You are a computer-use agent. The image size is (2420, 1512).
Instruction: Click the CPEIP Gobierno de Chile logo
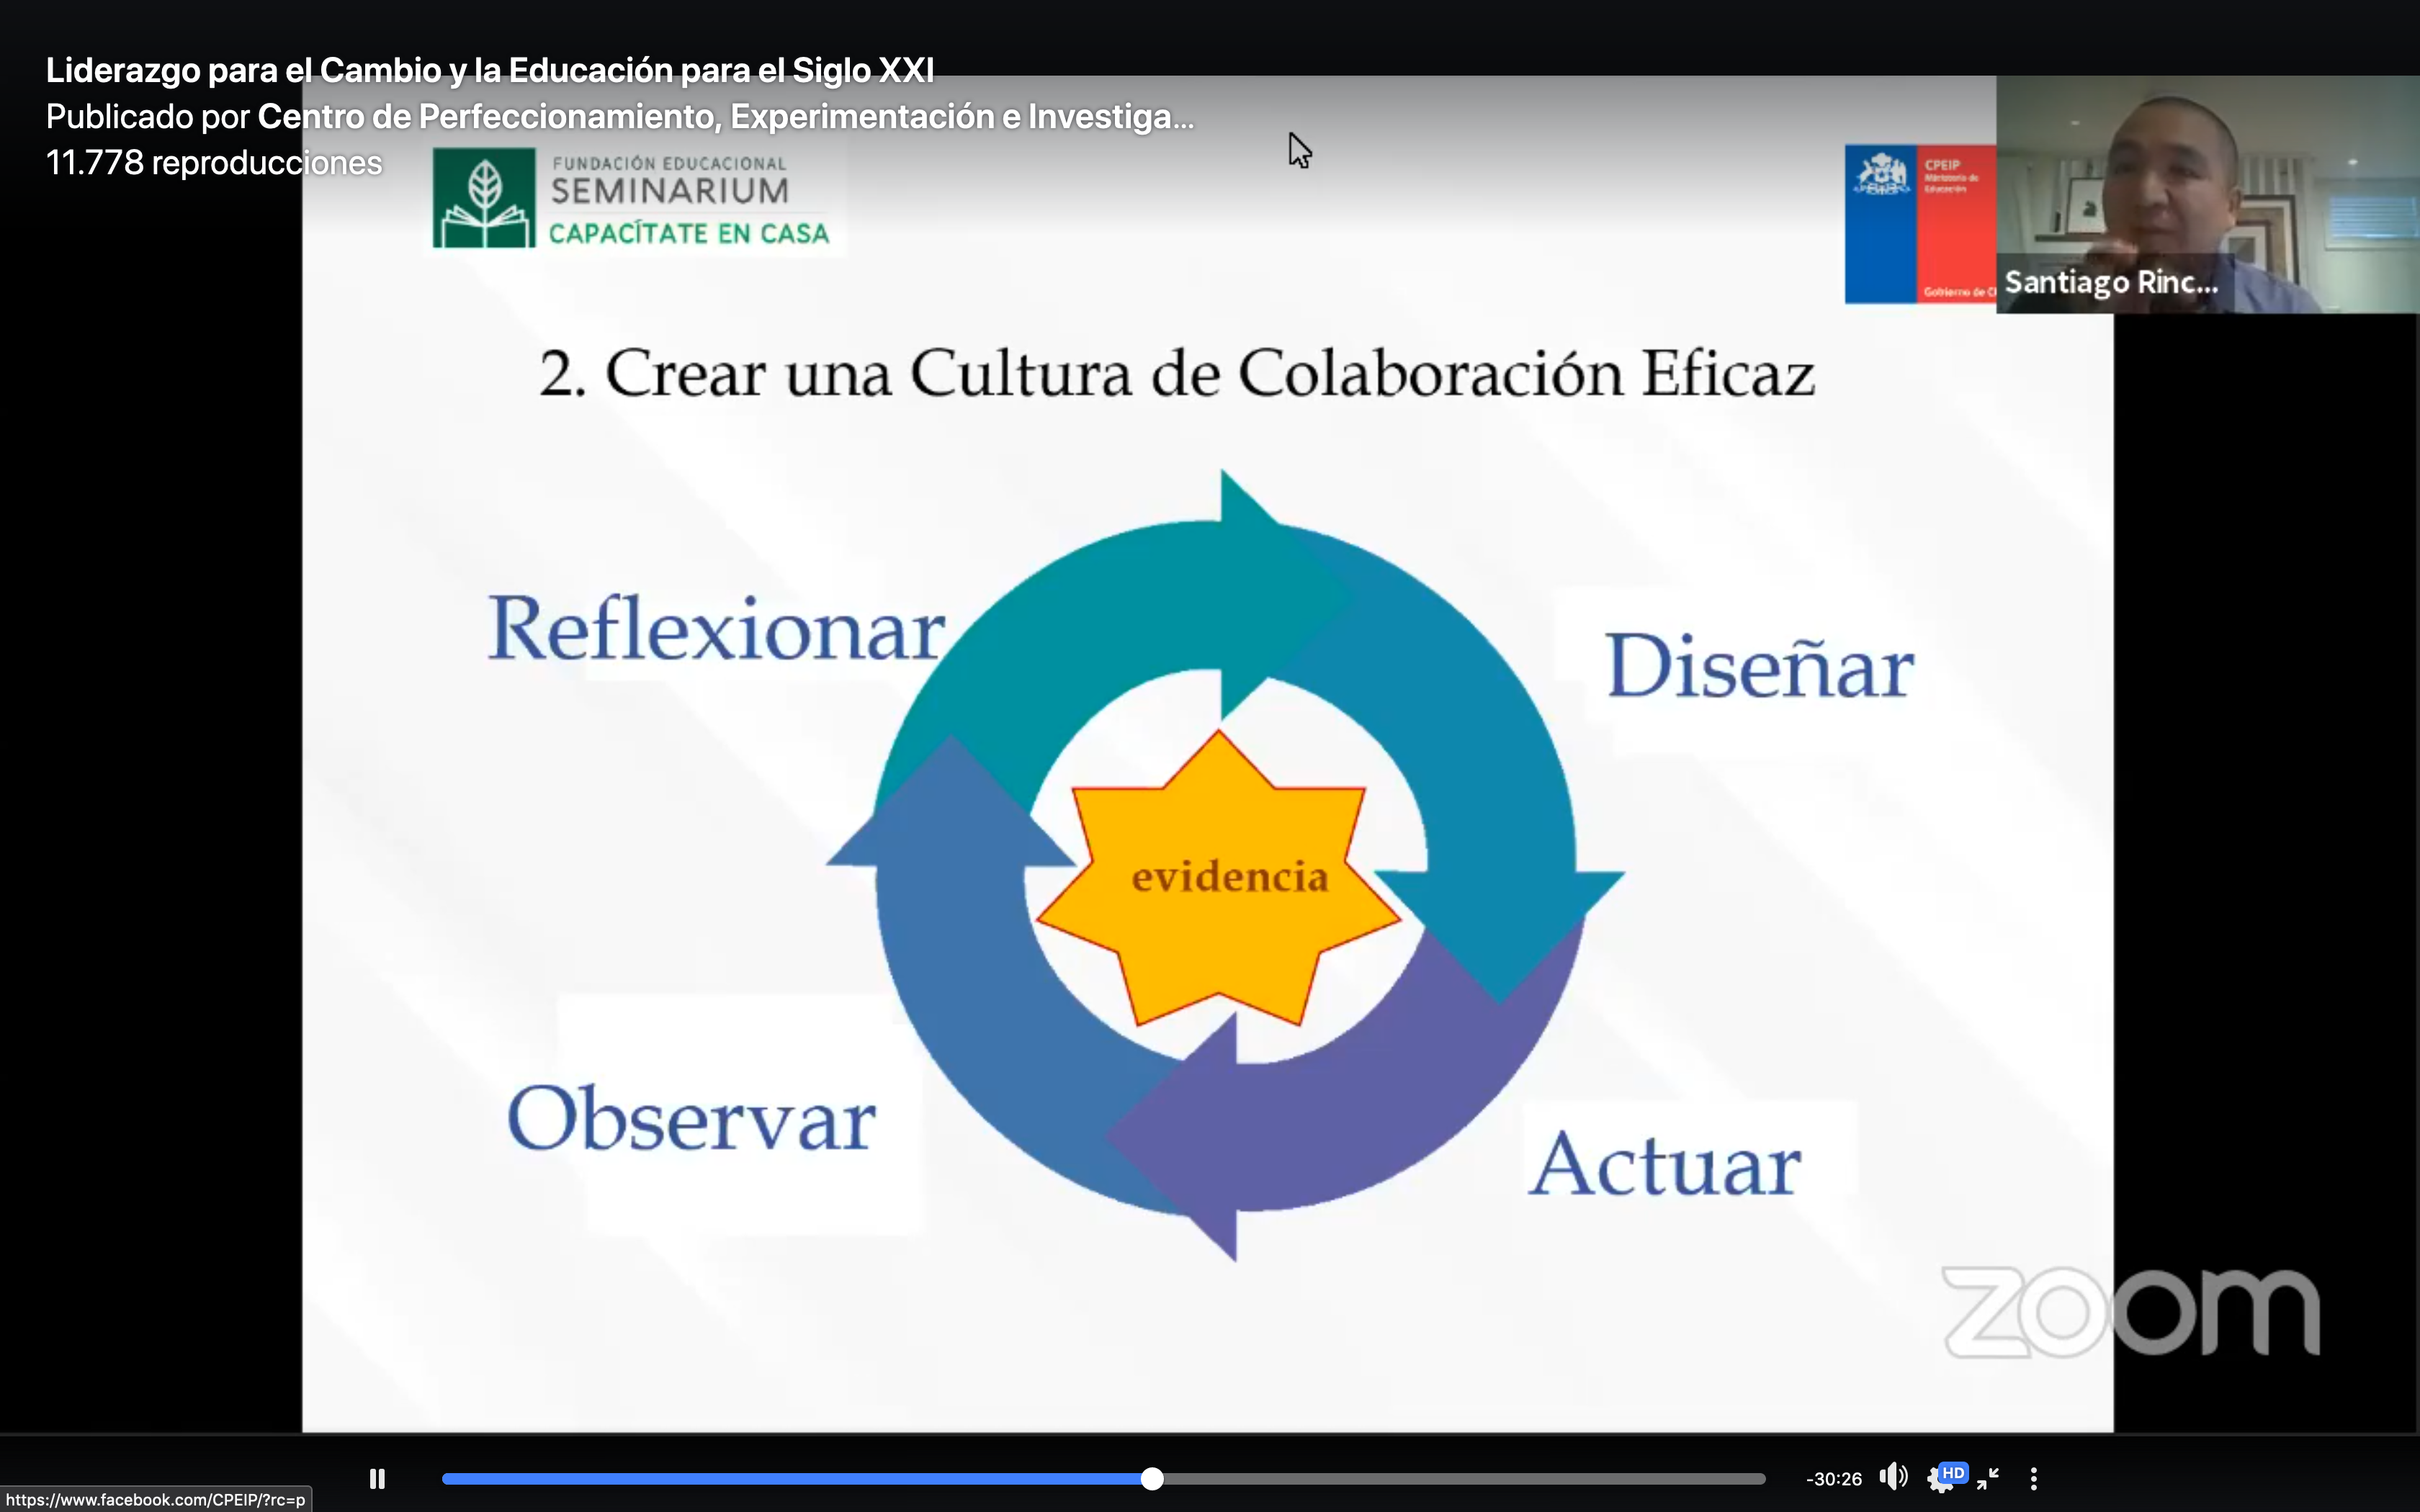[x=1920, y=224]
